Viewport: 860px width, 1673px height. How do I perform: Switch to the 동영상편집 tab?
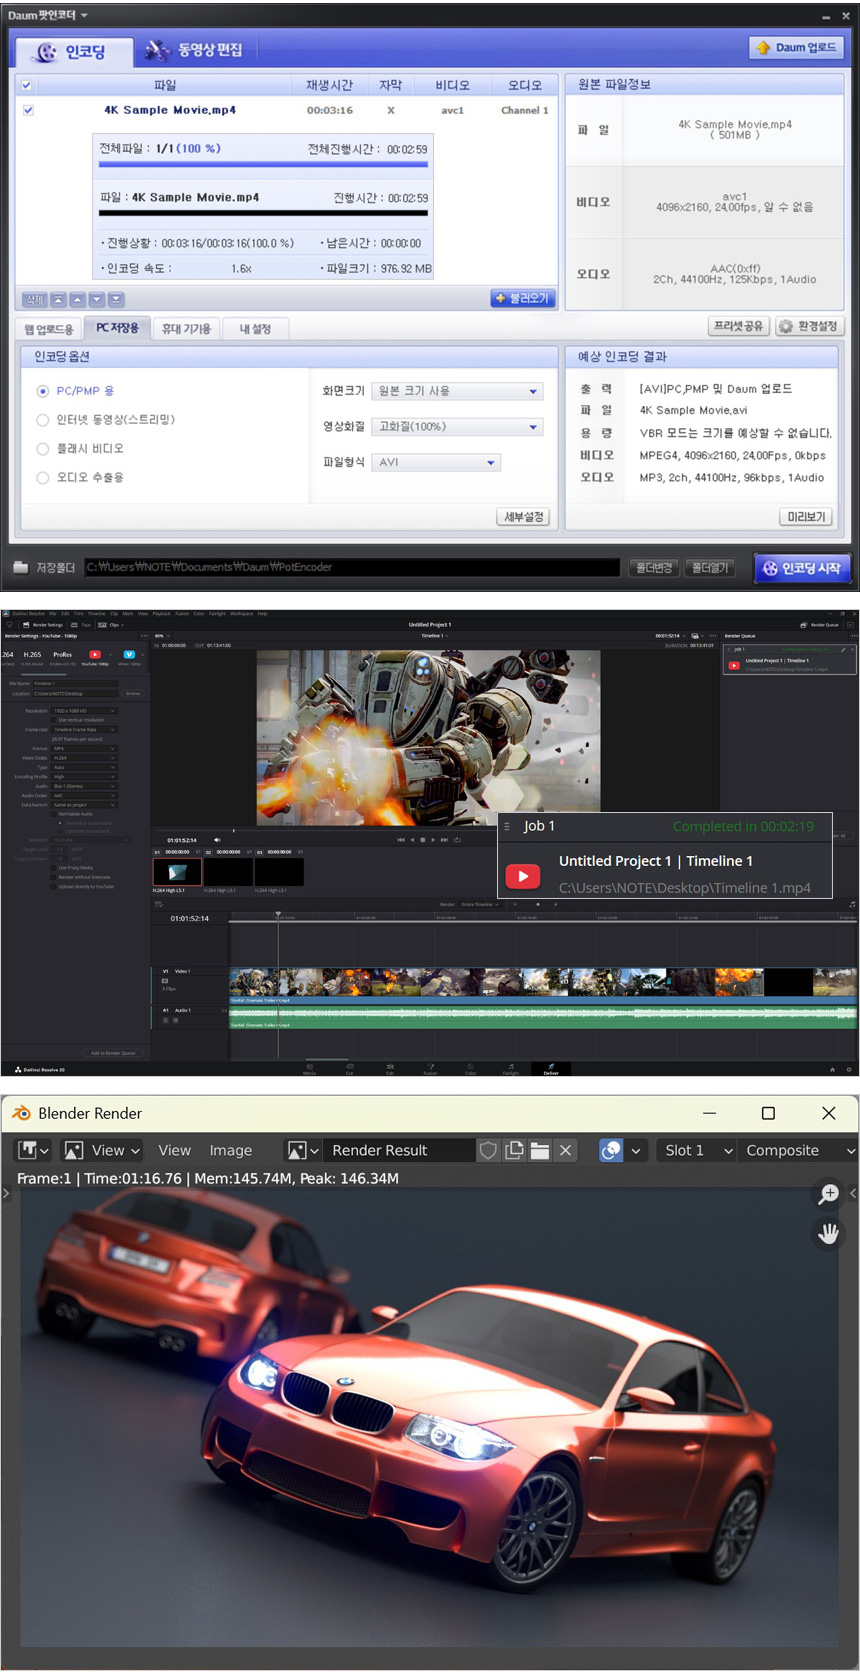(x=195, y=50)
